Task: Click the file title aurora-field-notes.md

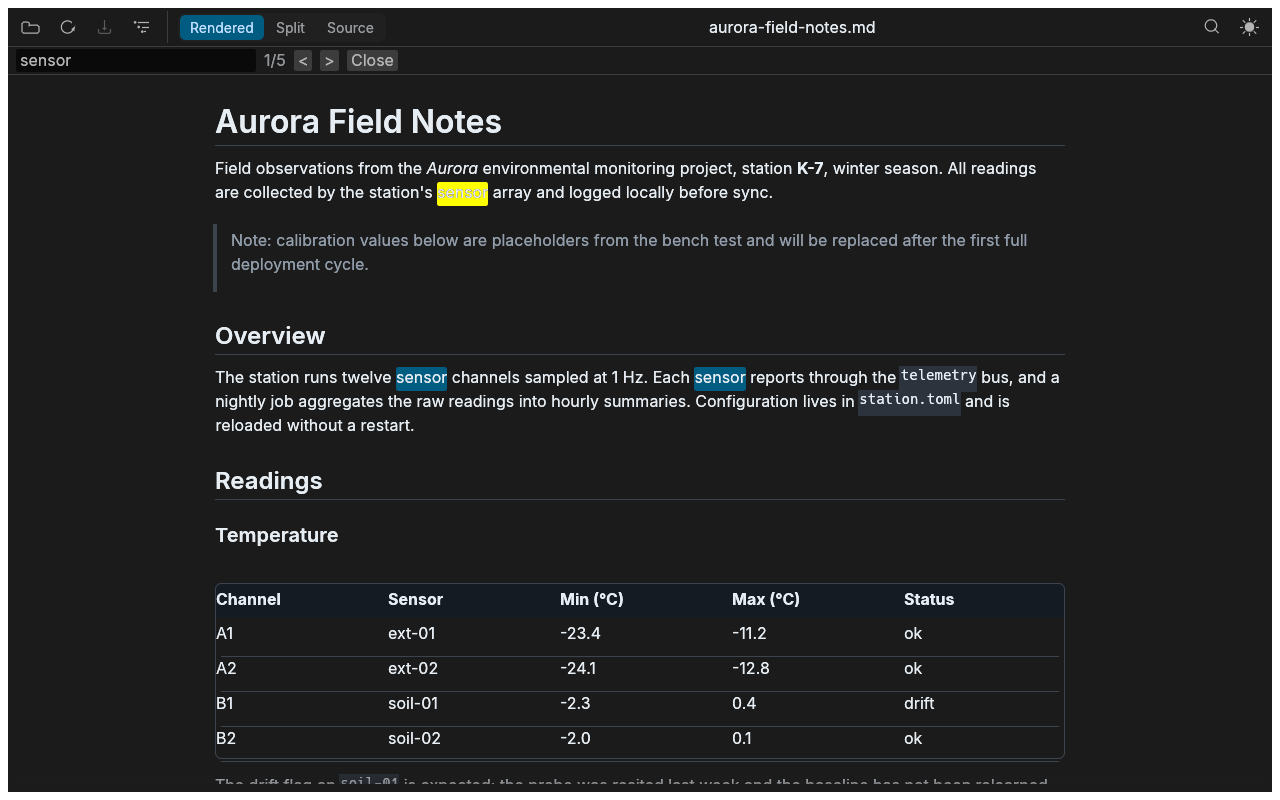Action: (792, 27)
